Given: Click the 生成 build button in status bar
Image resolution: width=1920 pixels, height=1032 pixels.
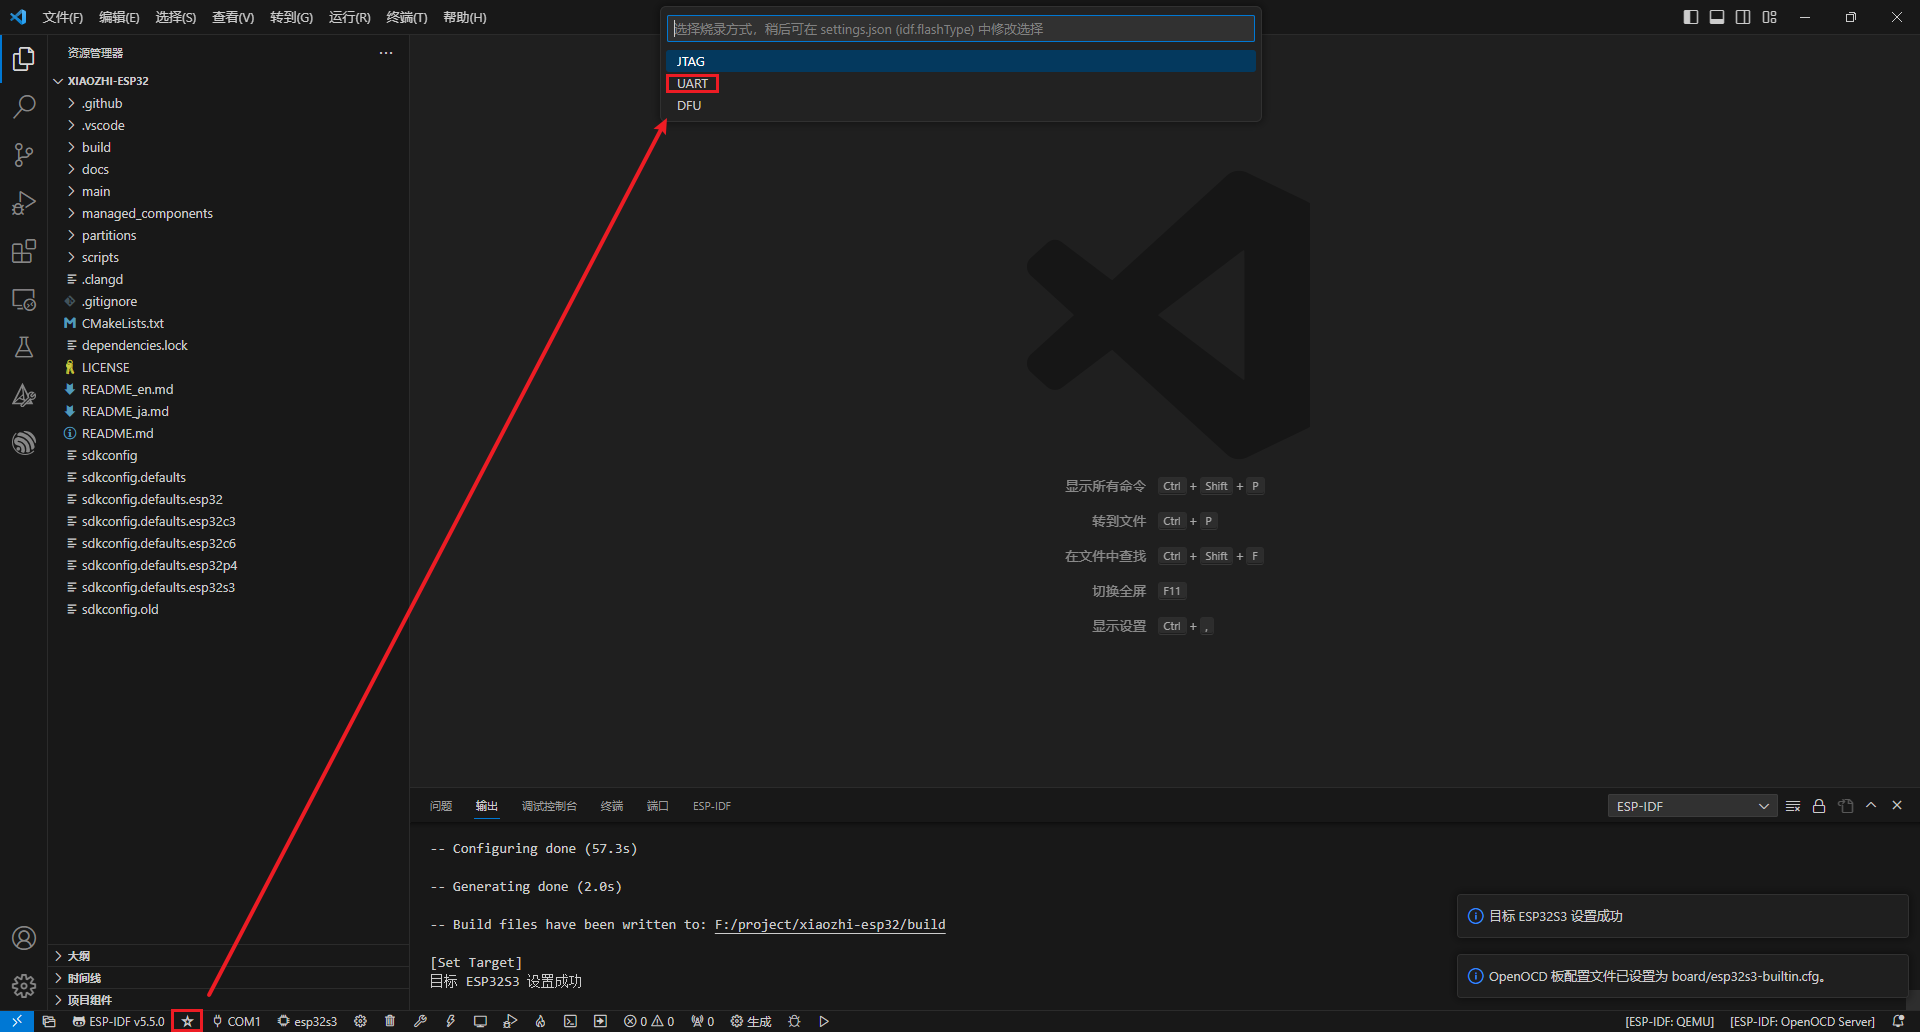Looking at the screenshot, I should [x=750, y=1021].
